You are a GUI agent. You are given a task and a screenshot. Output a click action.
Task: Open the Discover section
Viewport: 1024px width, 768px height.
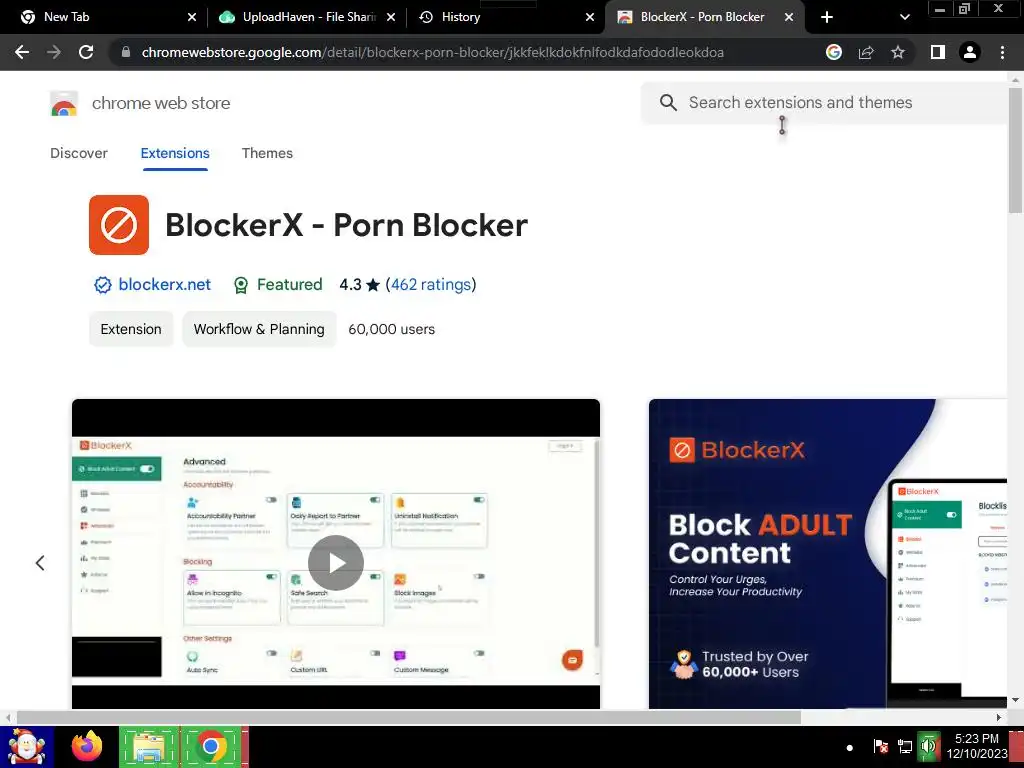pos(79,153)
